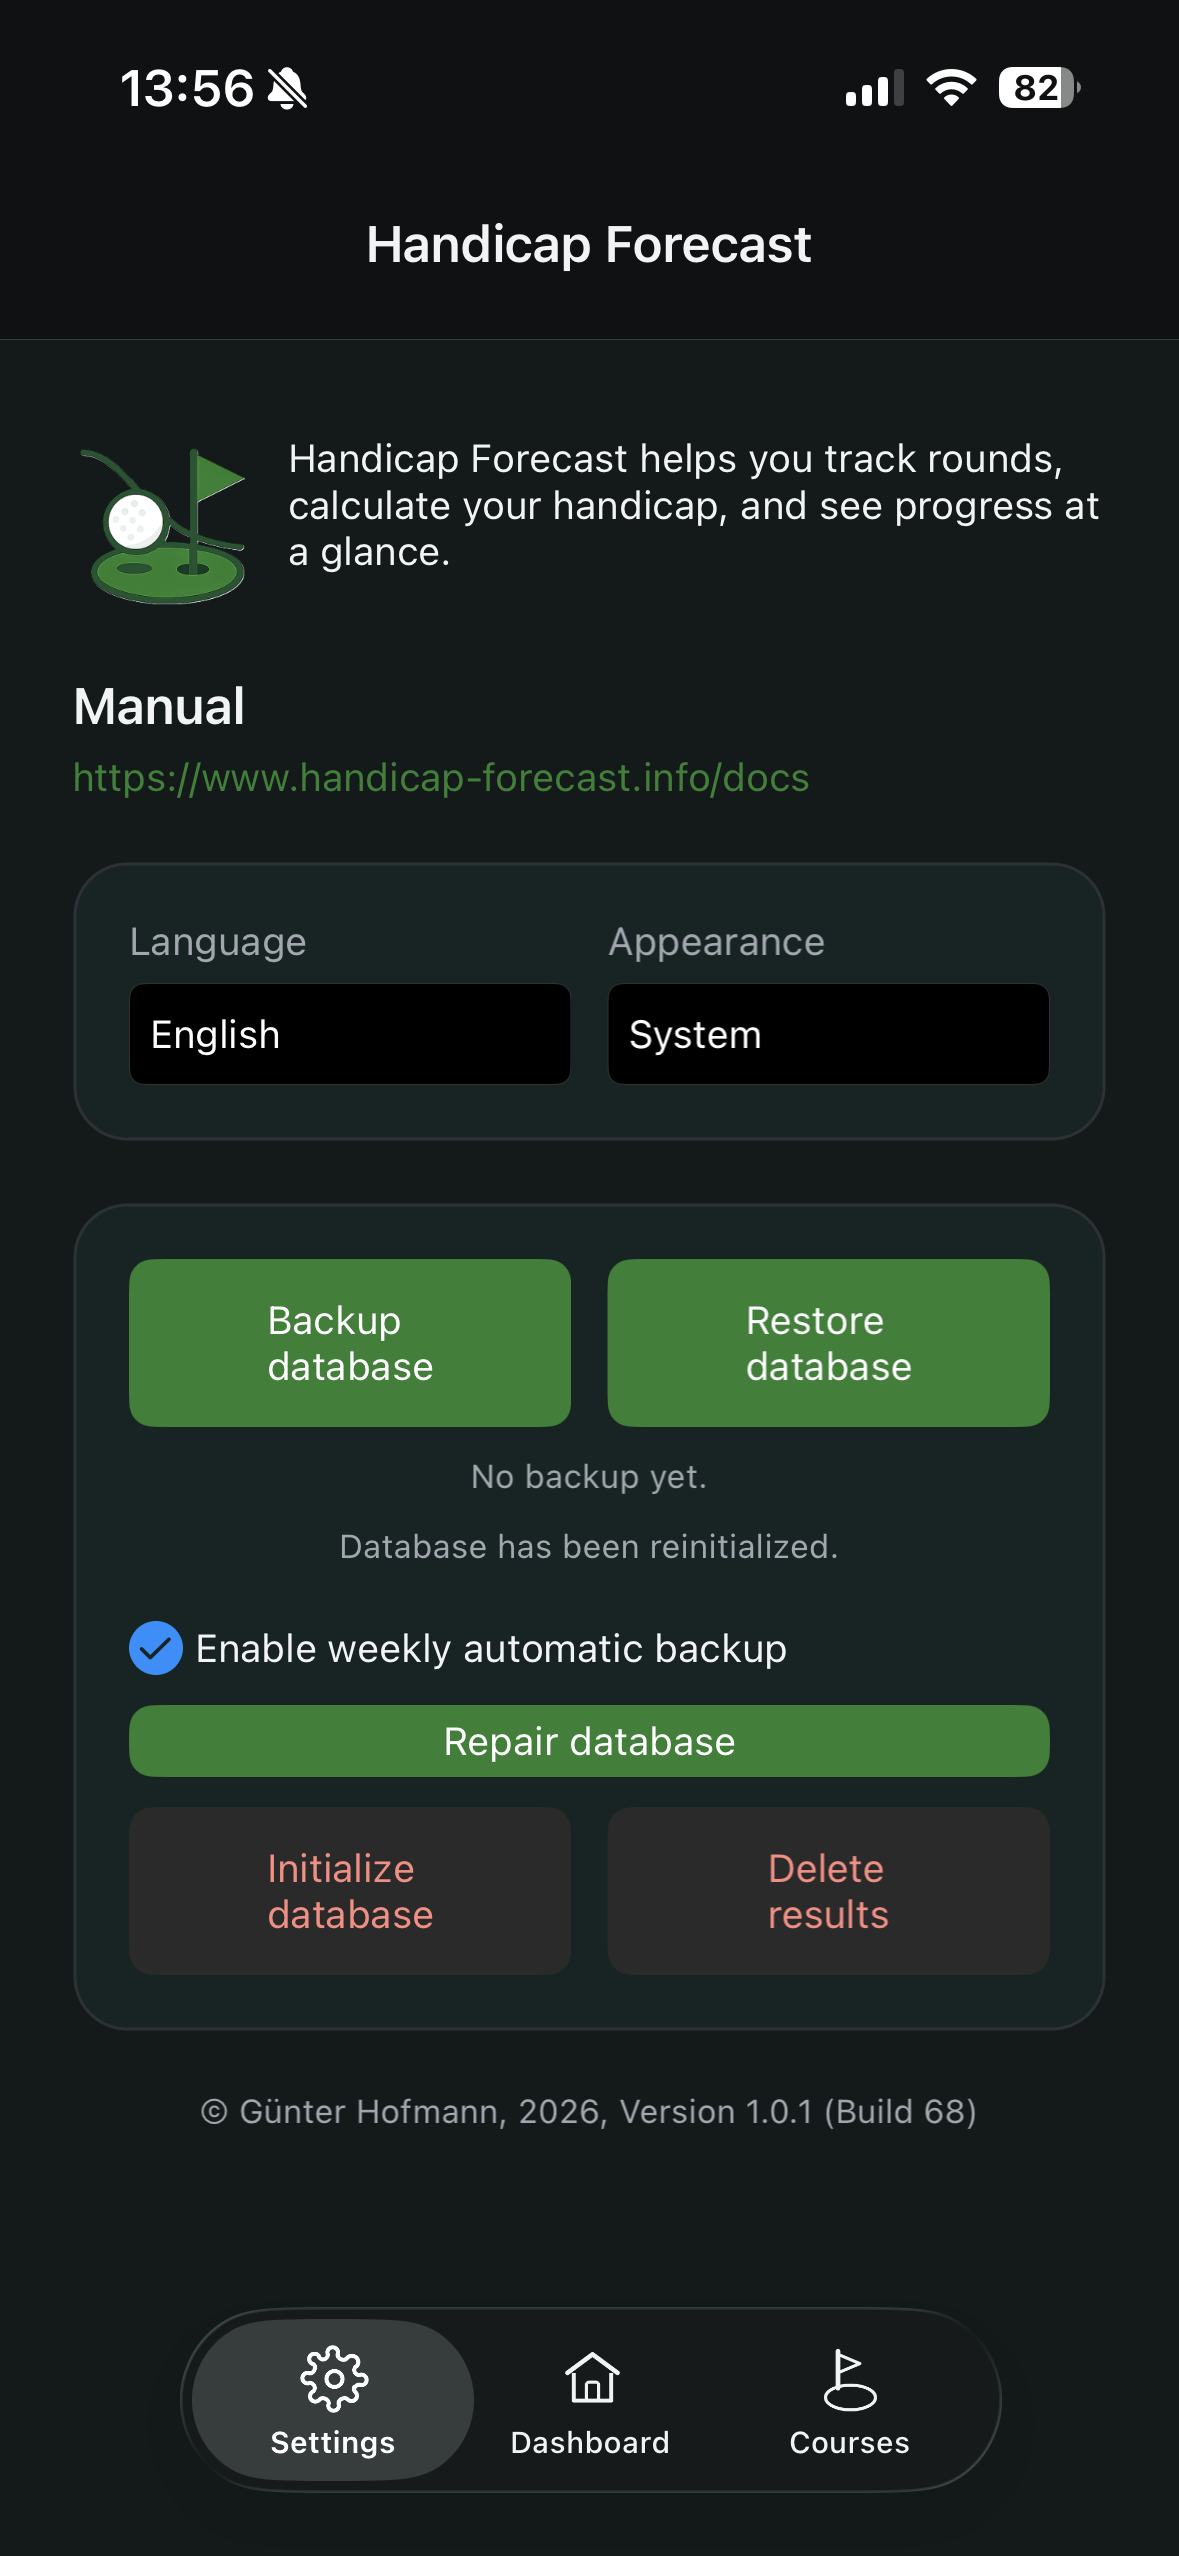Click the Wi-Fi status icon

950,88
